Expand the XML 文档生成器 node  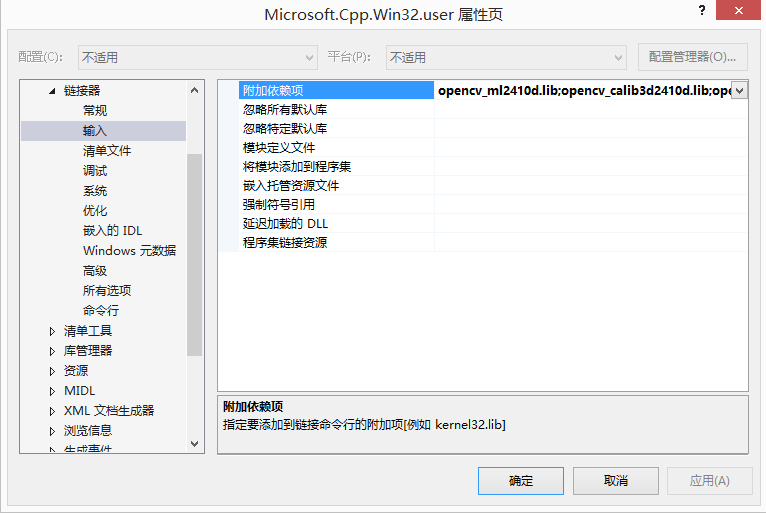[52, 411]
